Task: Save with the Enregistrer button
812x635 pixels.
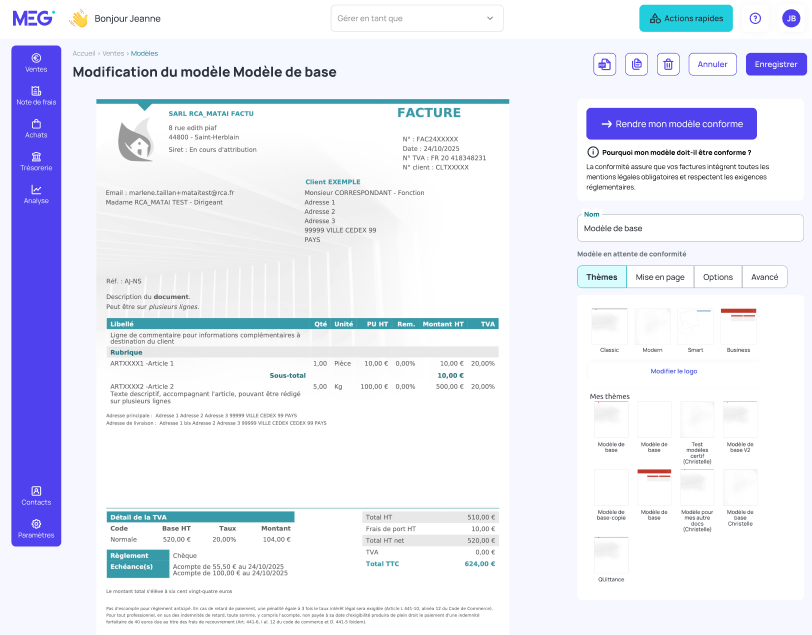Action: pyautogui.click(x=776, y=64)
